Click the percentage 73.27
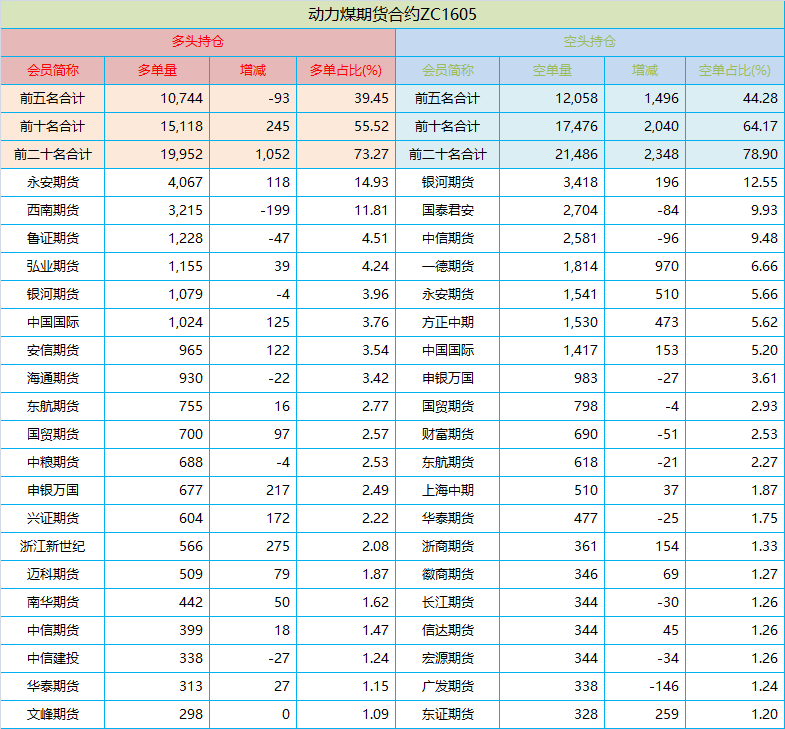The height and width of the screenshot is (729, 785). (371, 154)
